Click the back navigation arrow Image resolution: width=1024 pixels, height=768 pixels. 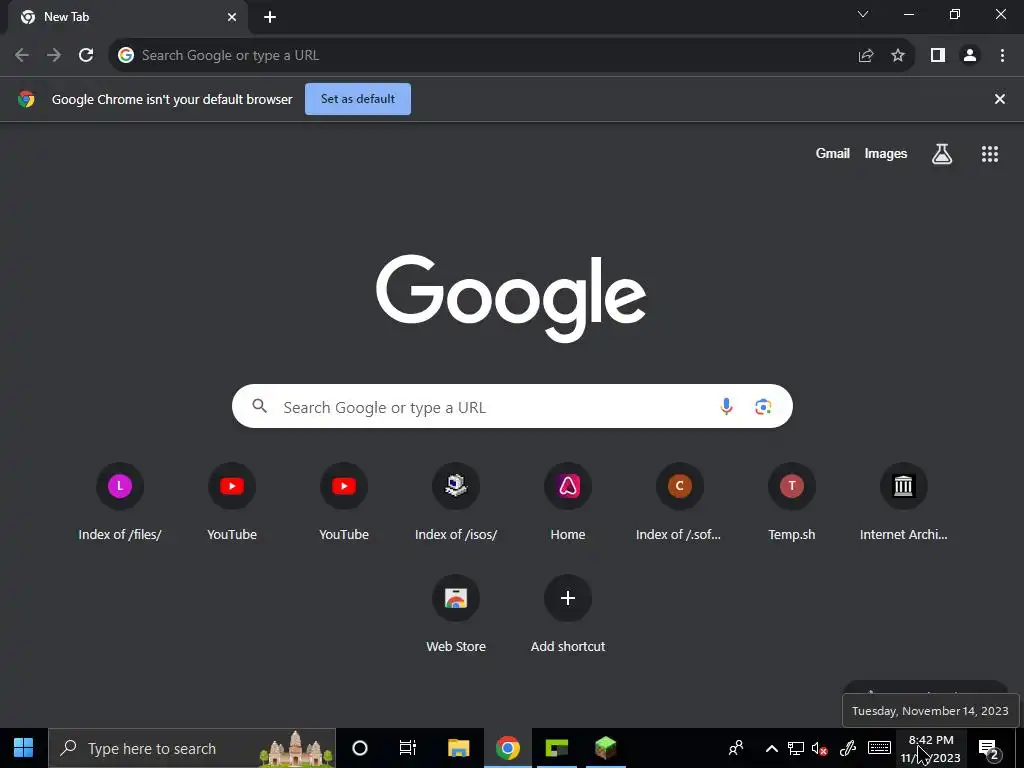pyautogui.click(x=22, y=56)
